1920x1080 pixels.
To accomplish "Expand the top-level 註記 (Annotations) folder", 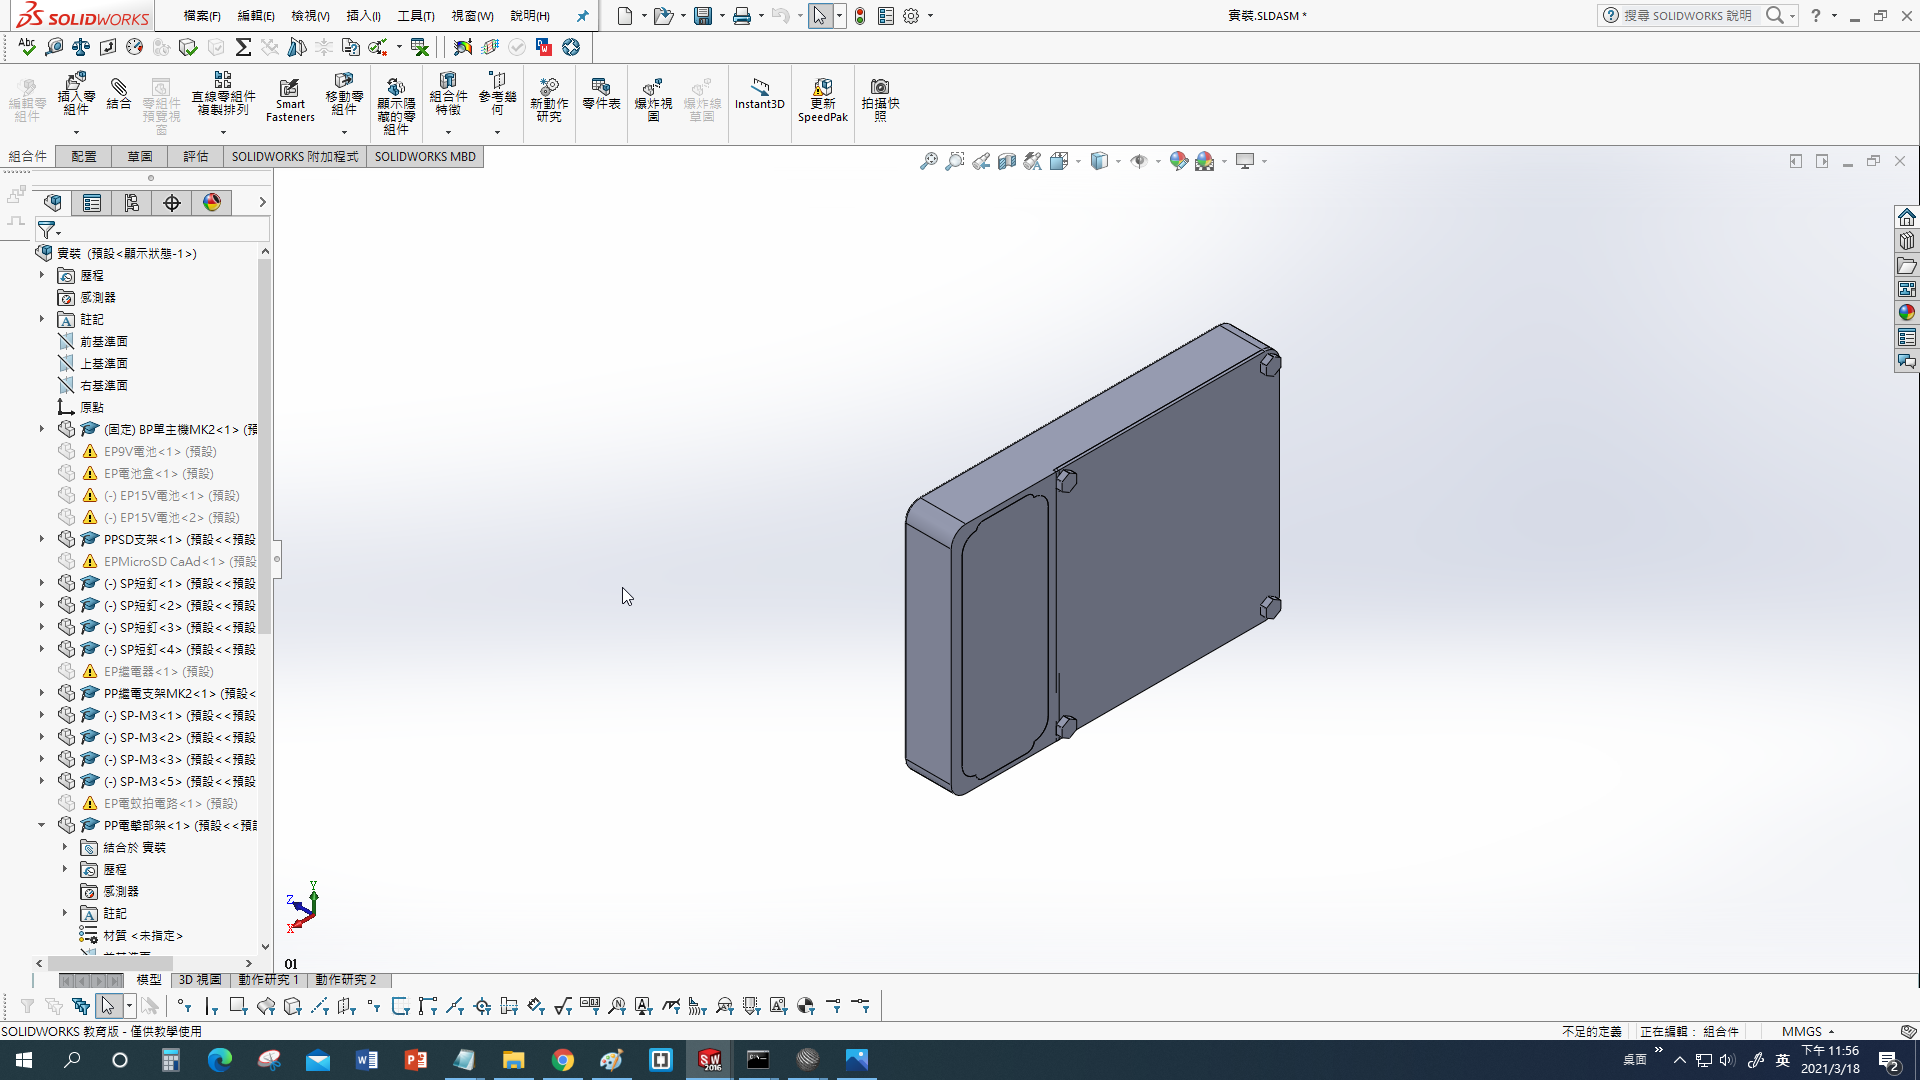I will click(42, 319).
